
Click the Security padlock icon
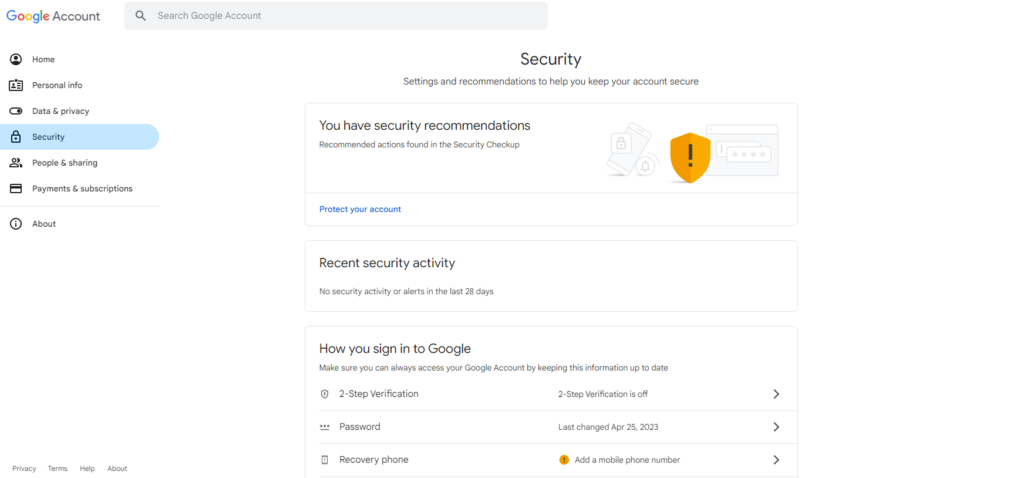pyautogui.click(x=16, y=137)
